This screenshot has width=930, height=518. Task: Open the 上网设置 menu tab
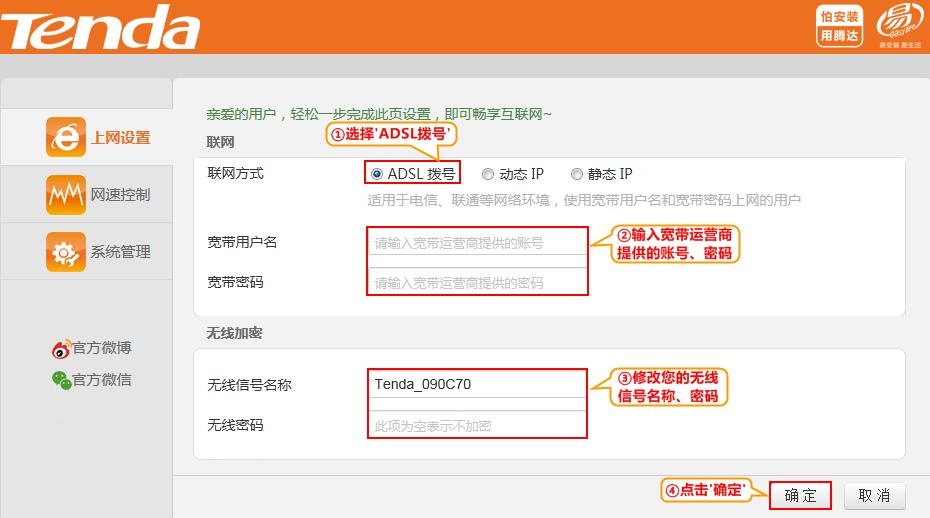pos(120,138)
